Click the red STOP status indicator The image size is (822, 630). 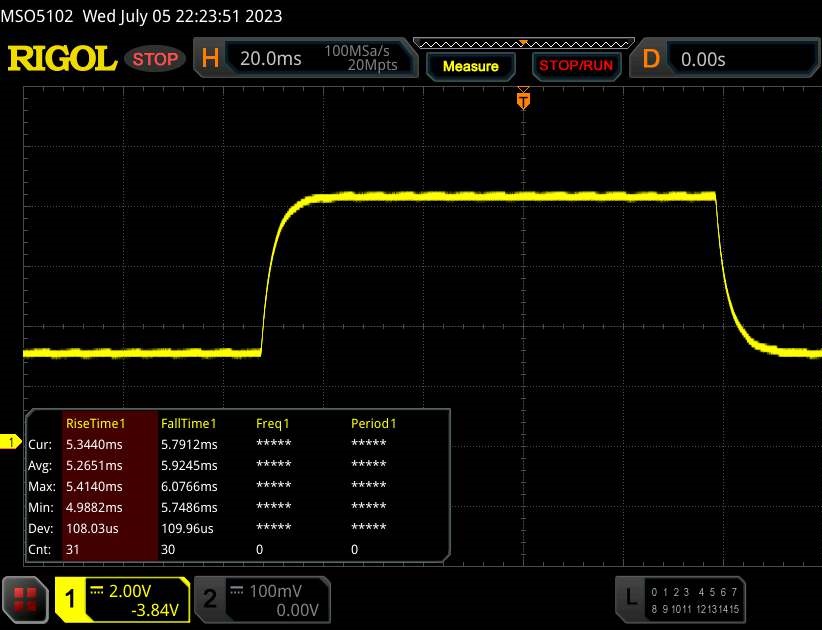(156, 59)
